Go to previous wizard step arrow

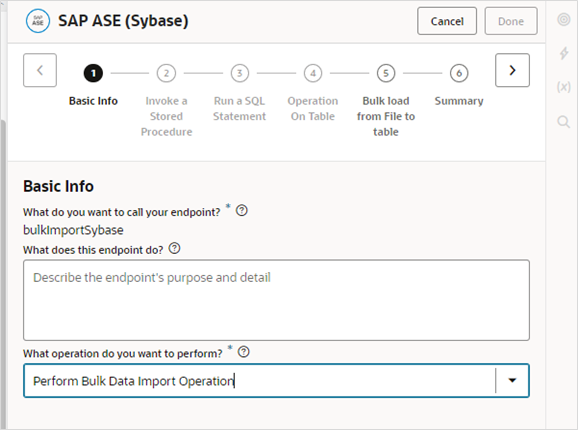click(x=40, y=70)
